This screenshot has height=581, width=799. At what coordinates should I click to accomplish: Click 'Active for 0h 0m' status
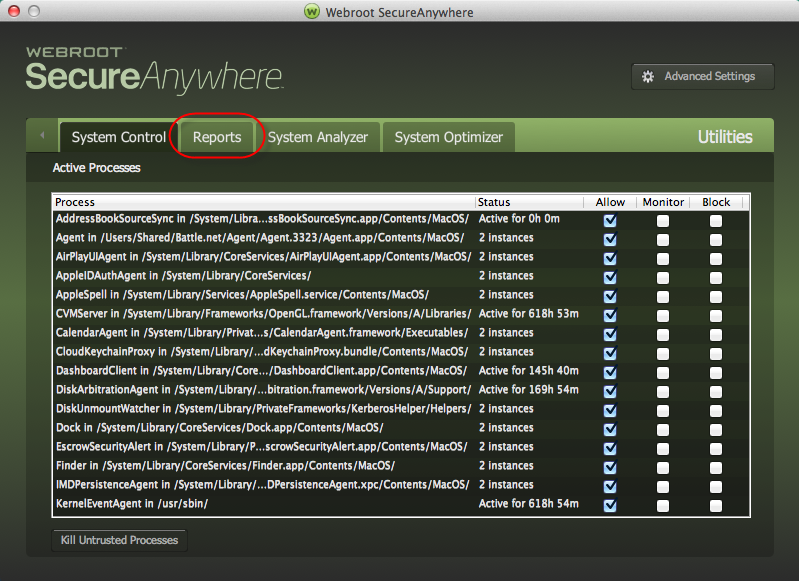pyautogui.click(x=519, y=219)
